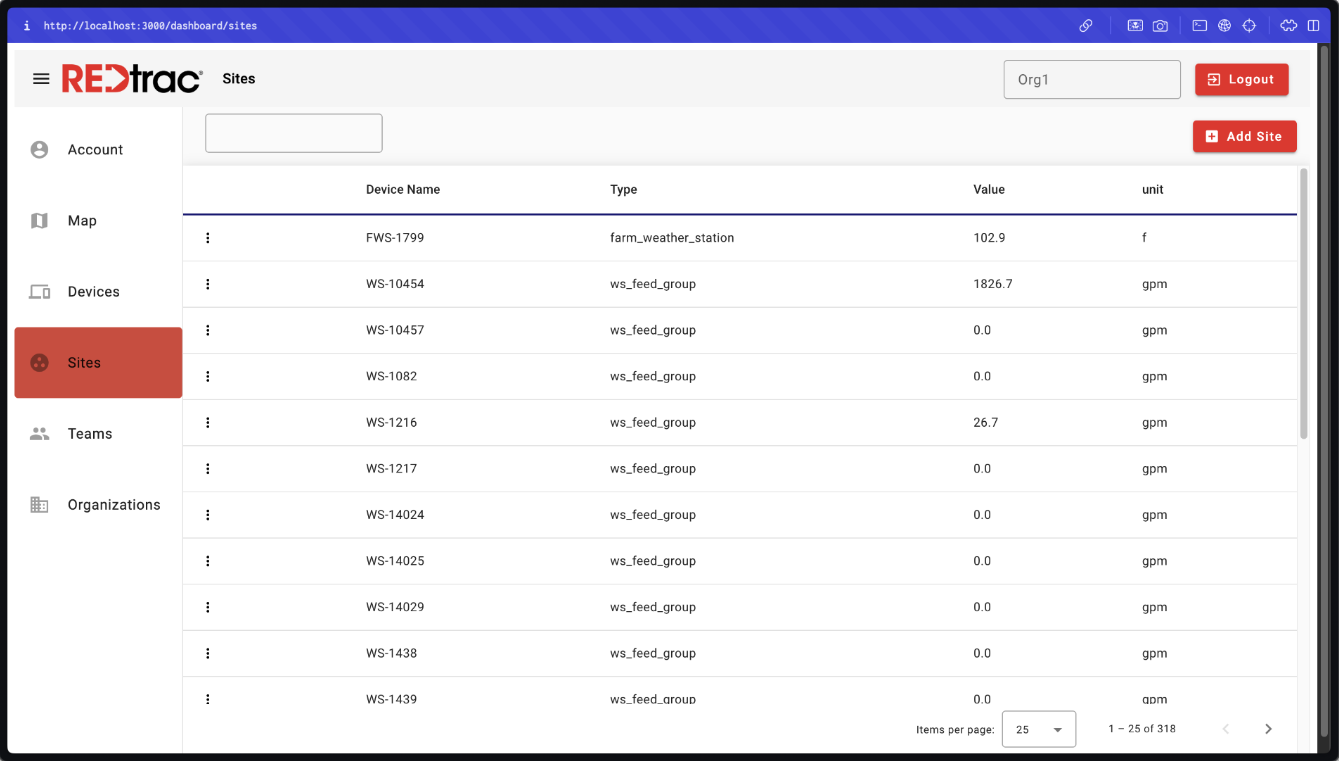Click the browser split-panel icon
Screen dimensions: 1339x761
coord(1314,26)
